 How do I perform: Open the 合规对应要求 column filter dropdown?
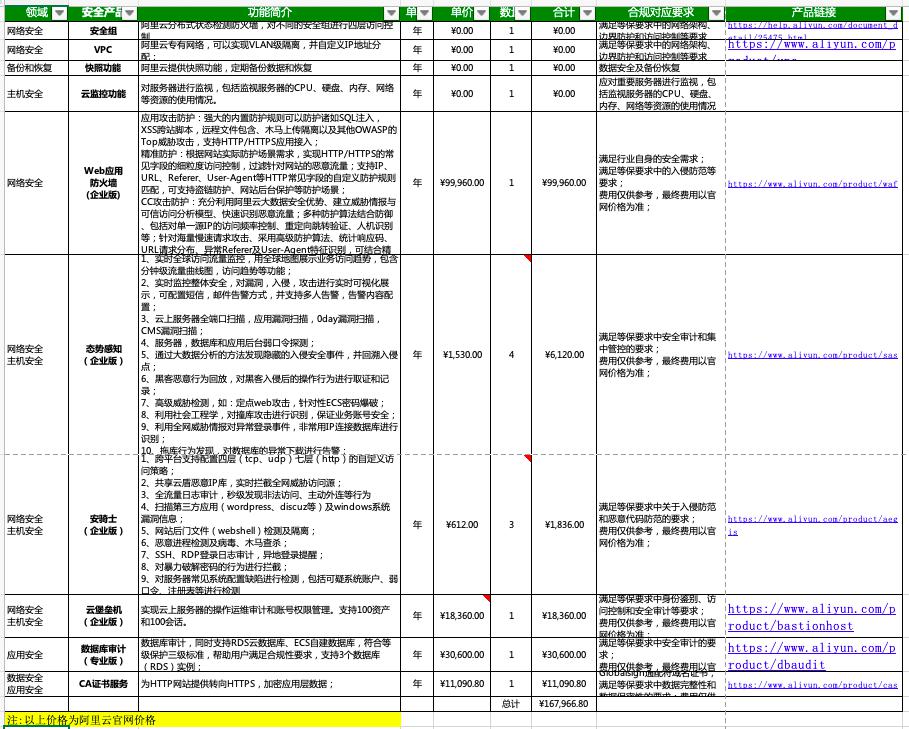(717, 13)
